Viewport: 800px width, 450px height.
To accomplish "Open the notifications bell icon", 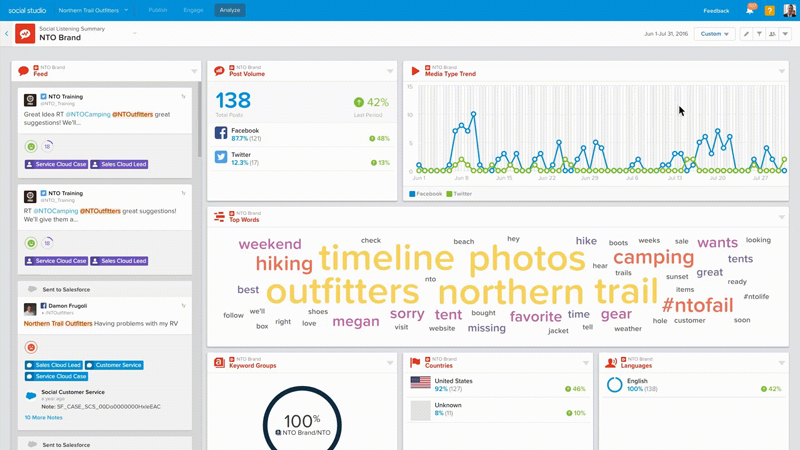I will (x=750, y=10).
